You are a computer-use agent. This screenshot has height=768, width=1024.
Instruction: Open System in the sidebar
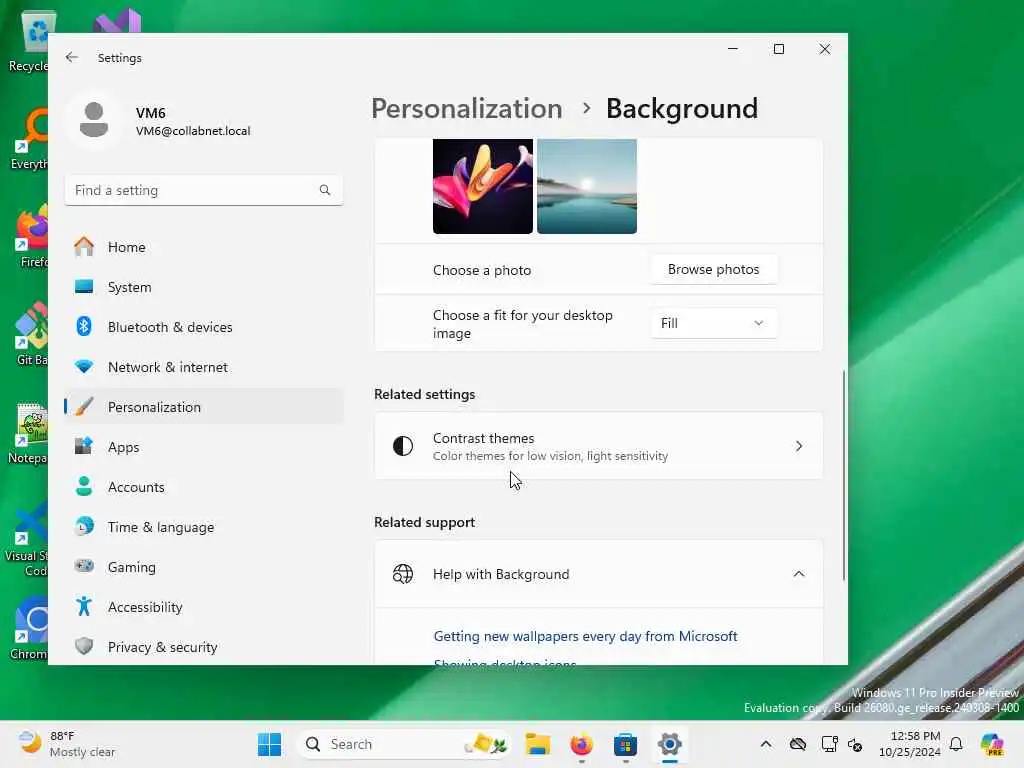point(204,287)
